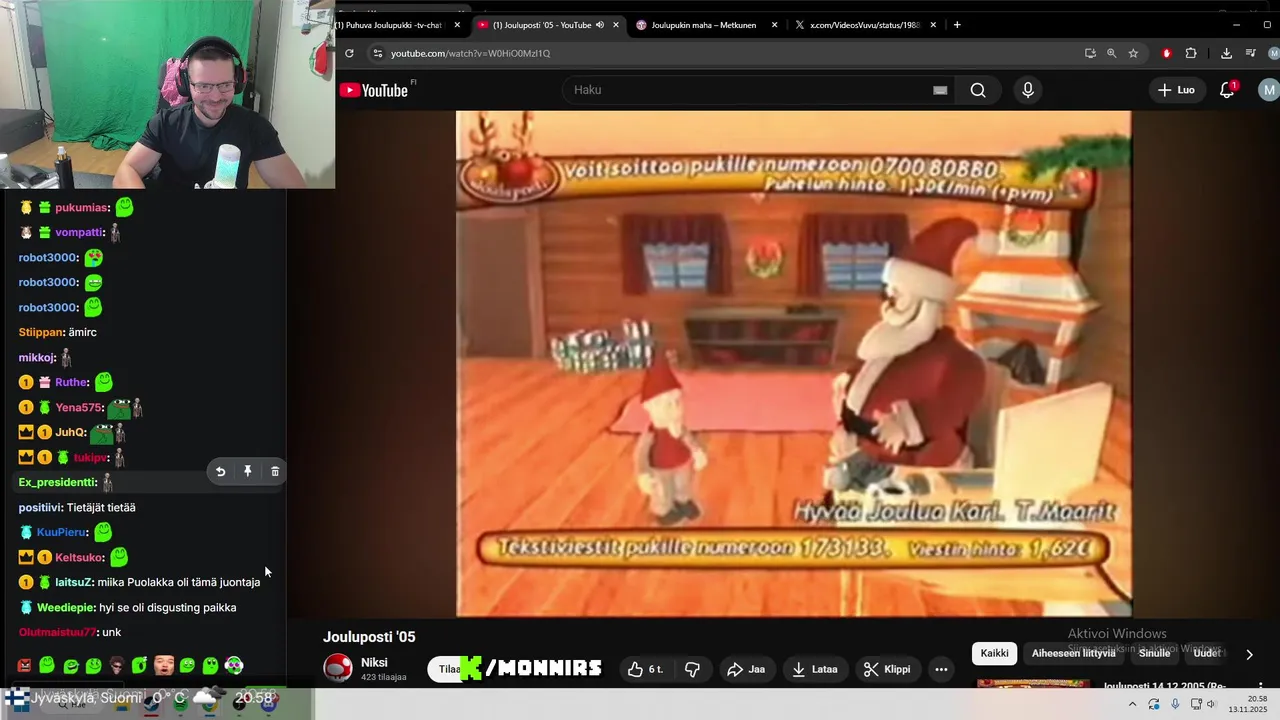Screen dimensions: 1280x720
Task: Open the Niksi channel avatar
Action: (338, 668)
